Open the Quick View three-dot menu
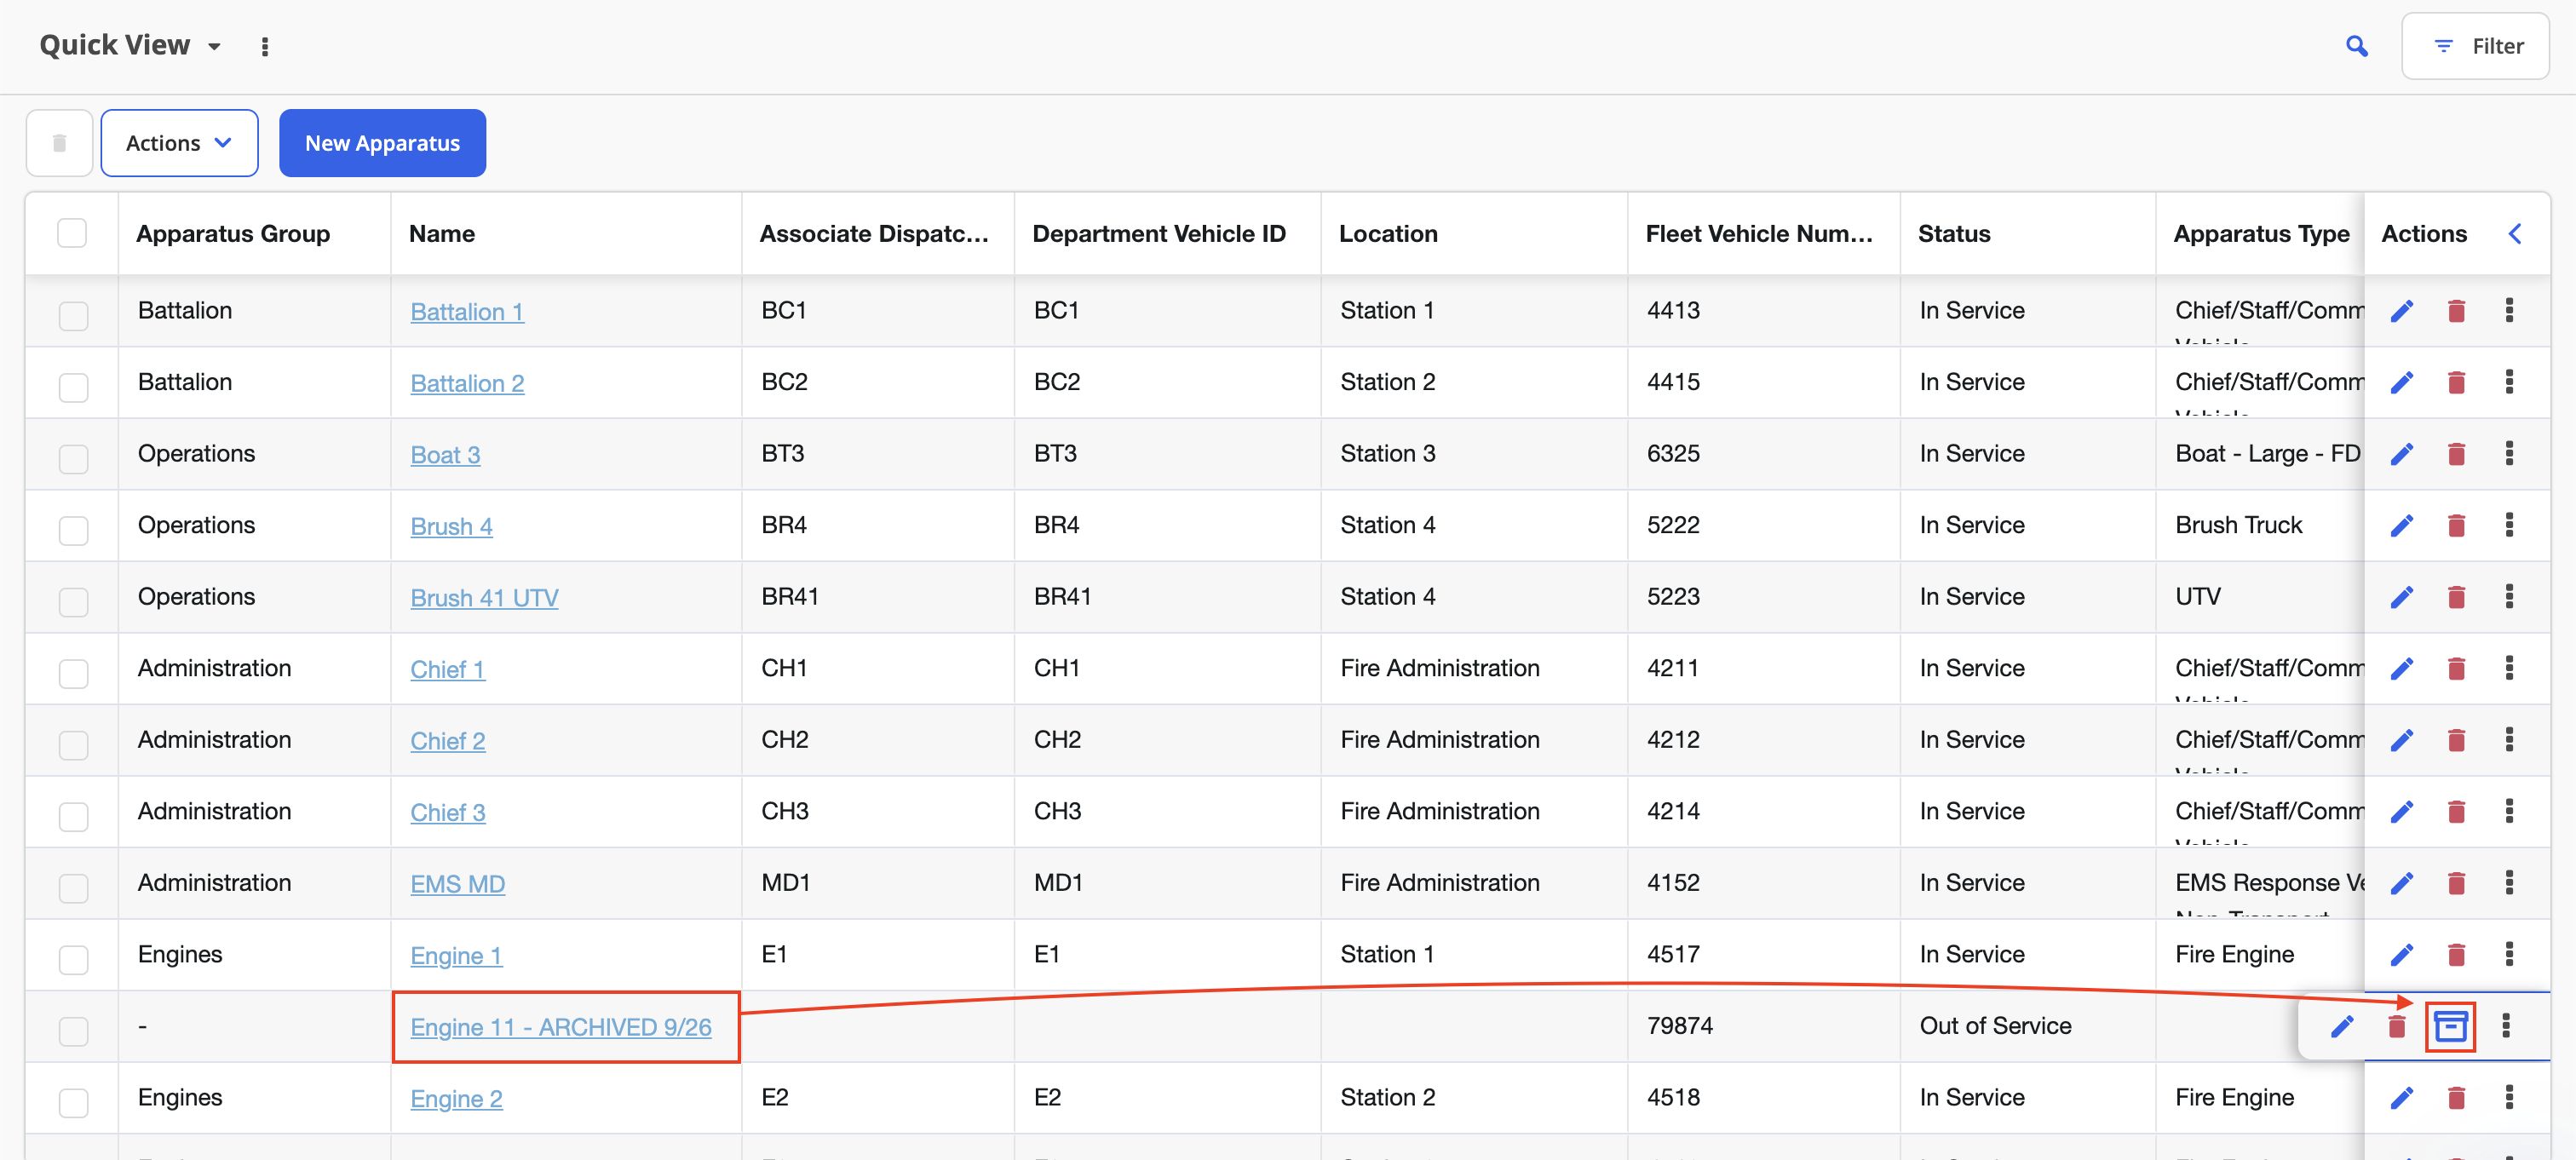 265,47
